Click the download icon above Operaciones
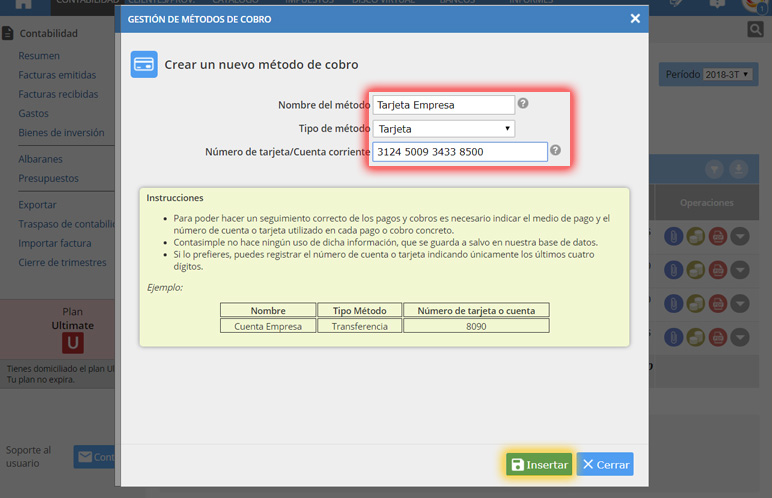This screenshot has height=498, width=772. pos(740,169)
